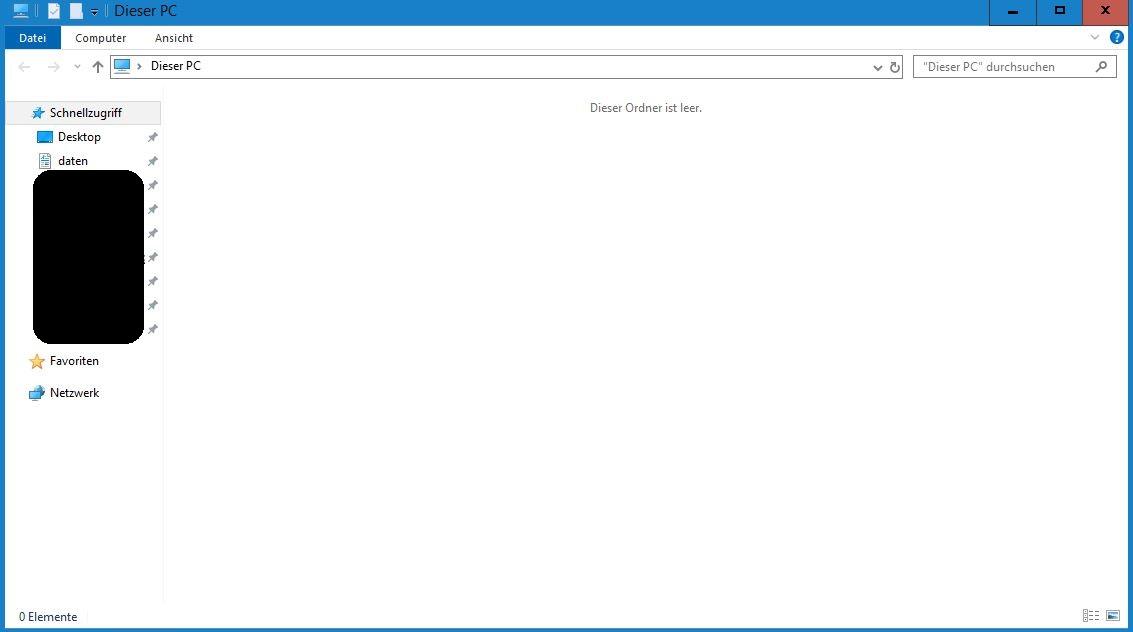
Task: Open the daten pinned folder
Action: coord(73,161)
